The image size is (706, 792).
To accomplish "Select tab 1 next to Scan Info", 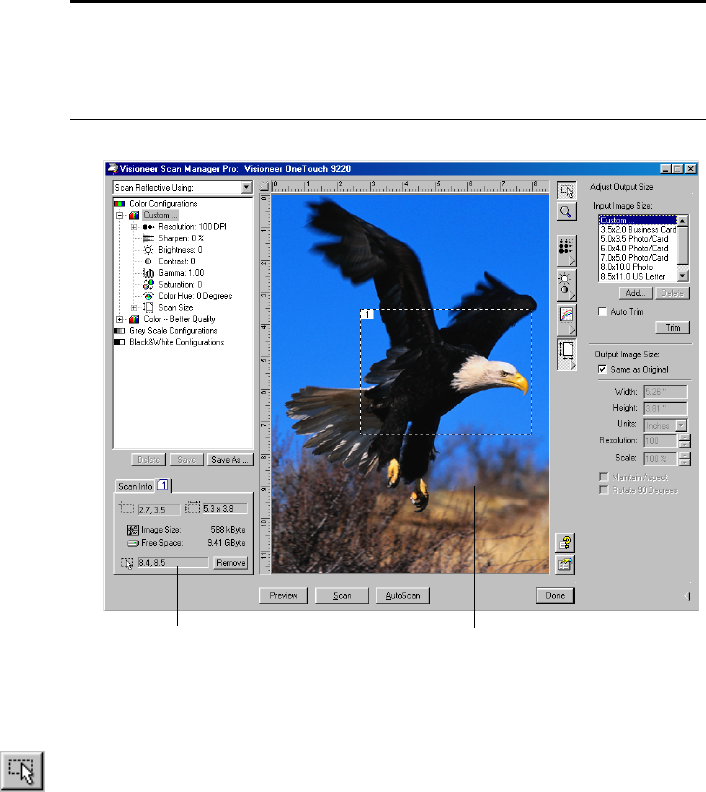I will tap(164, 485).
